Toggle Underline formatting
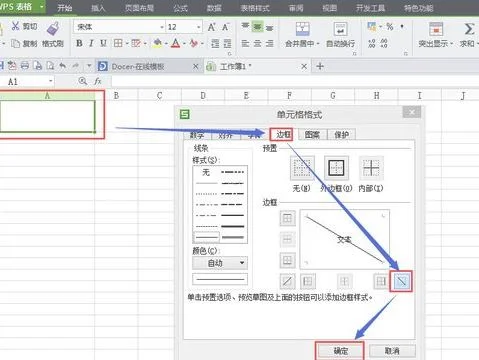Image resolution: width=479 pixels, height=360 pixels. tap(103, 43)
